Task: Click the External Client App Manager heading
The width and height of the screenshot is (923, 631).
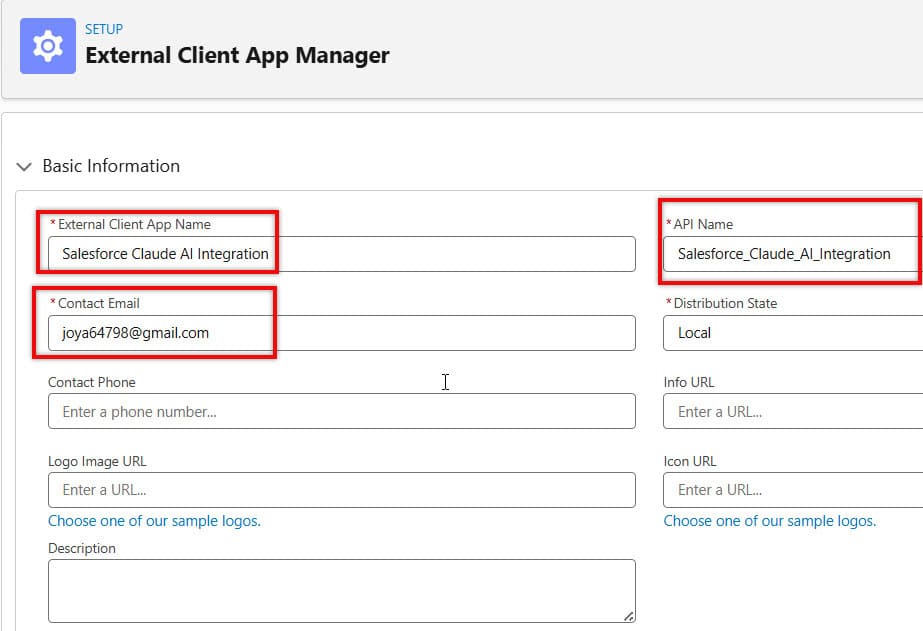Action: click(x=237, y=55)
